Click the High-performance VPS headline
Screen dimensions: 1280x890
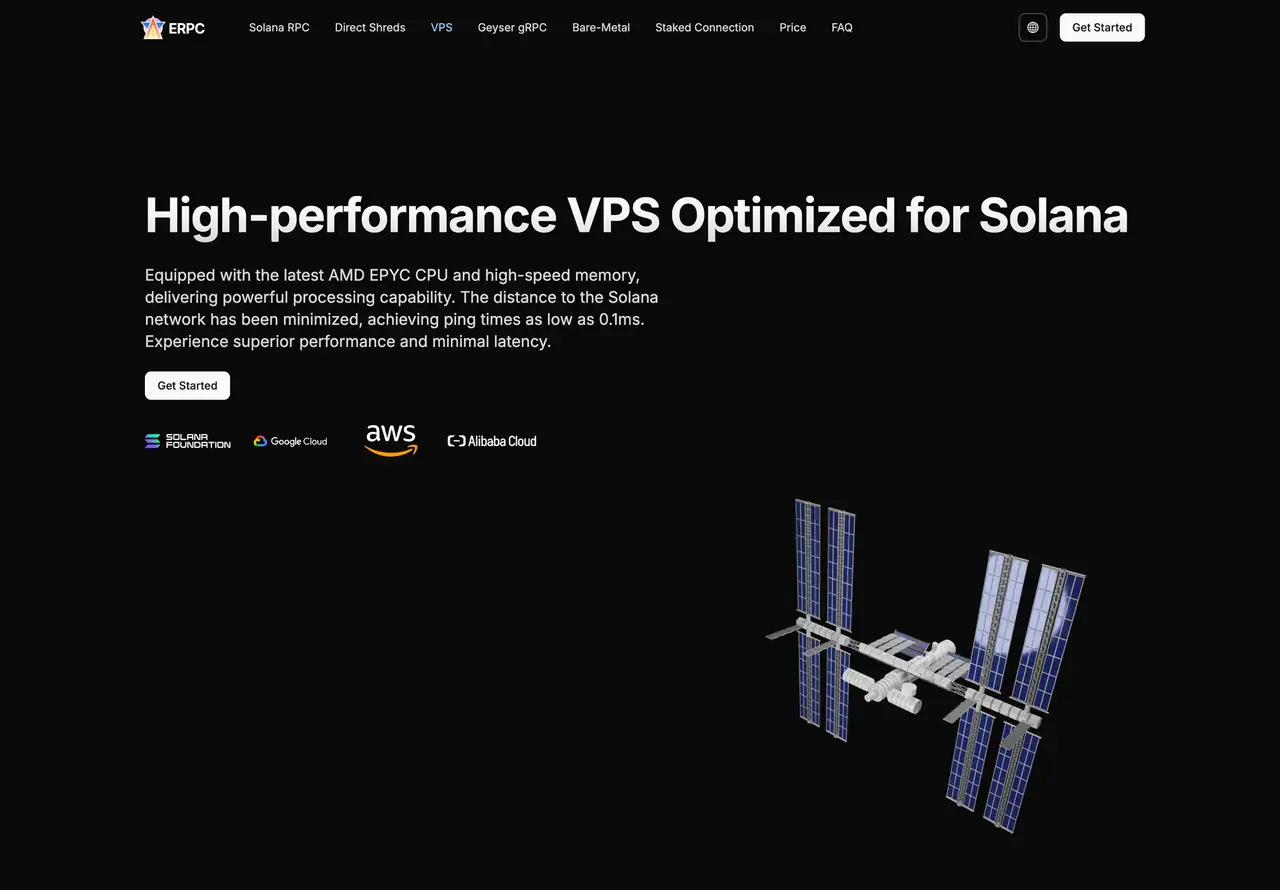tap(636, 215)
